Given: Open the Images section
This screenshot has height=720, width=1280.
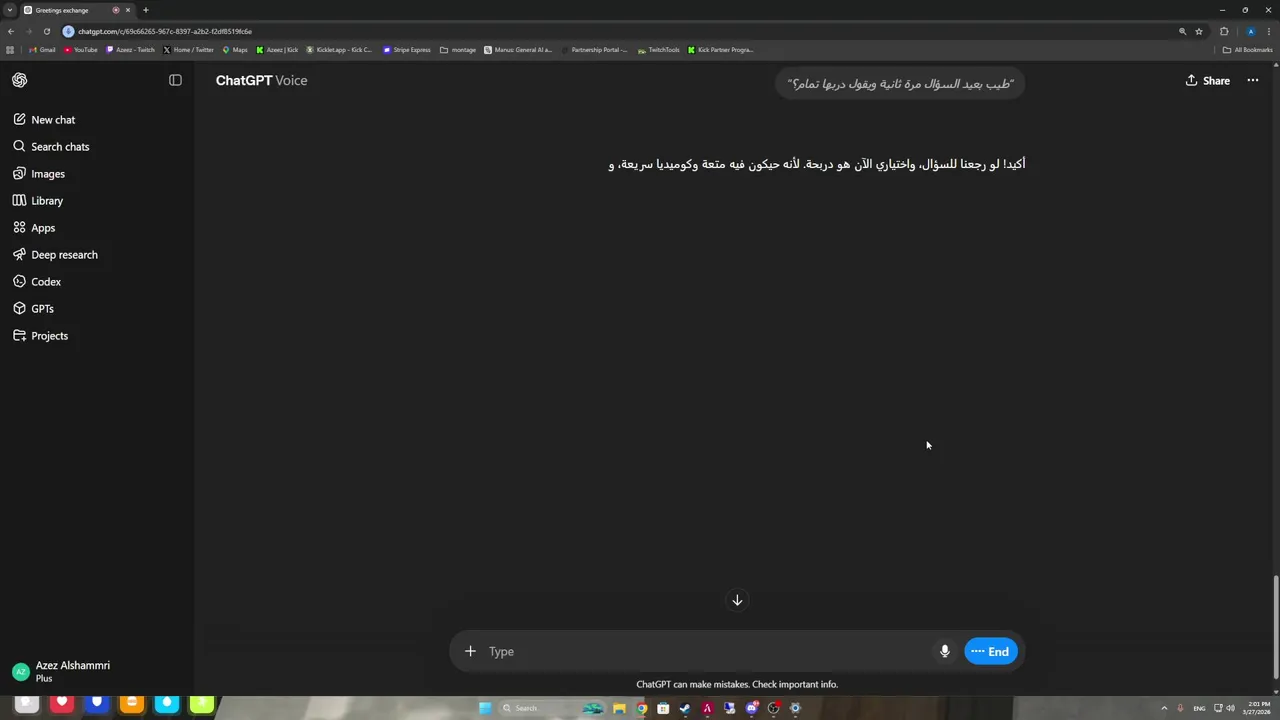Looking at the screenshot, I should coord(96,173).
